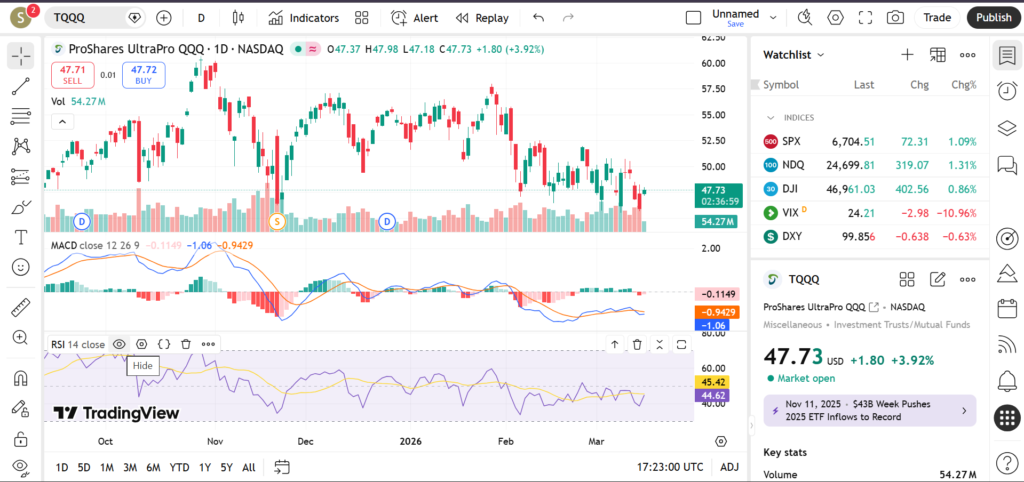Collapse the INDICES section in watchlist
This screenshot has width=1024, height=482.
(771, 117)
